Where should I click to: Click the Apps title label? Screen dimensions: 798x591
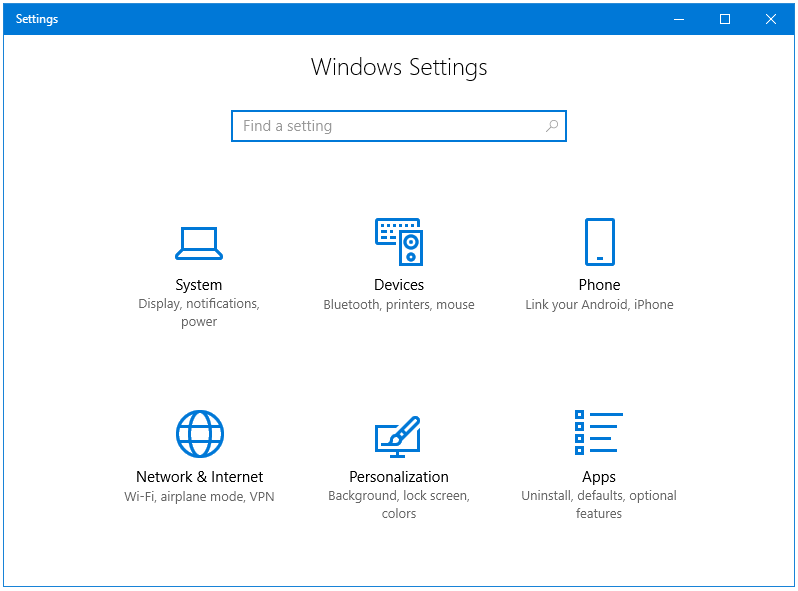[x=599, y=477]
